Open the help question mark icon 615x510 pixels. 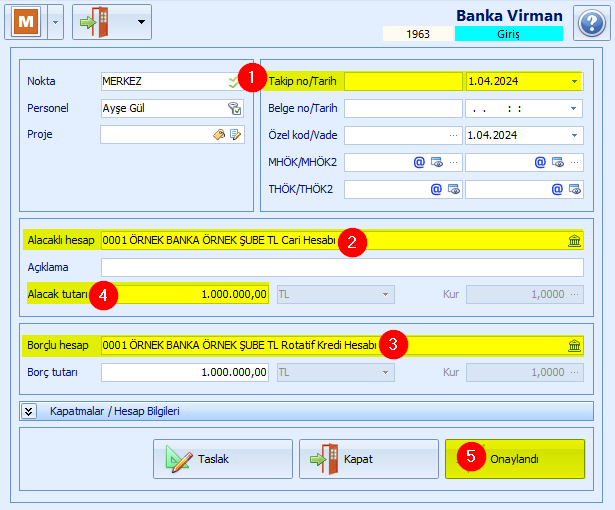click(x=591, y=23)
